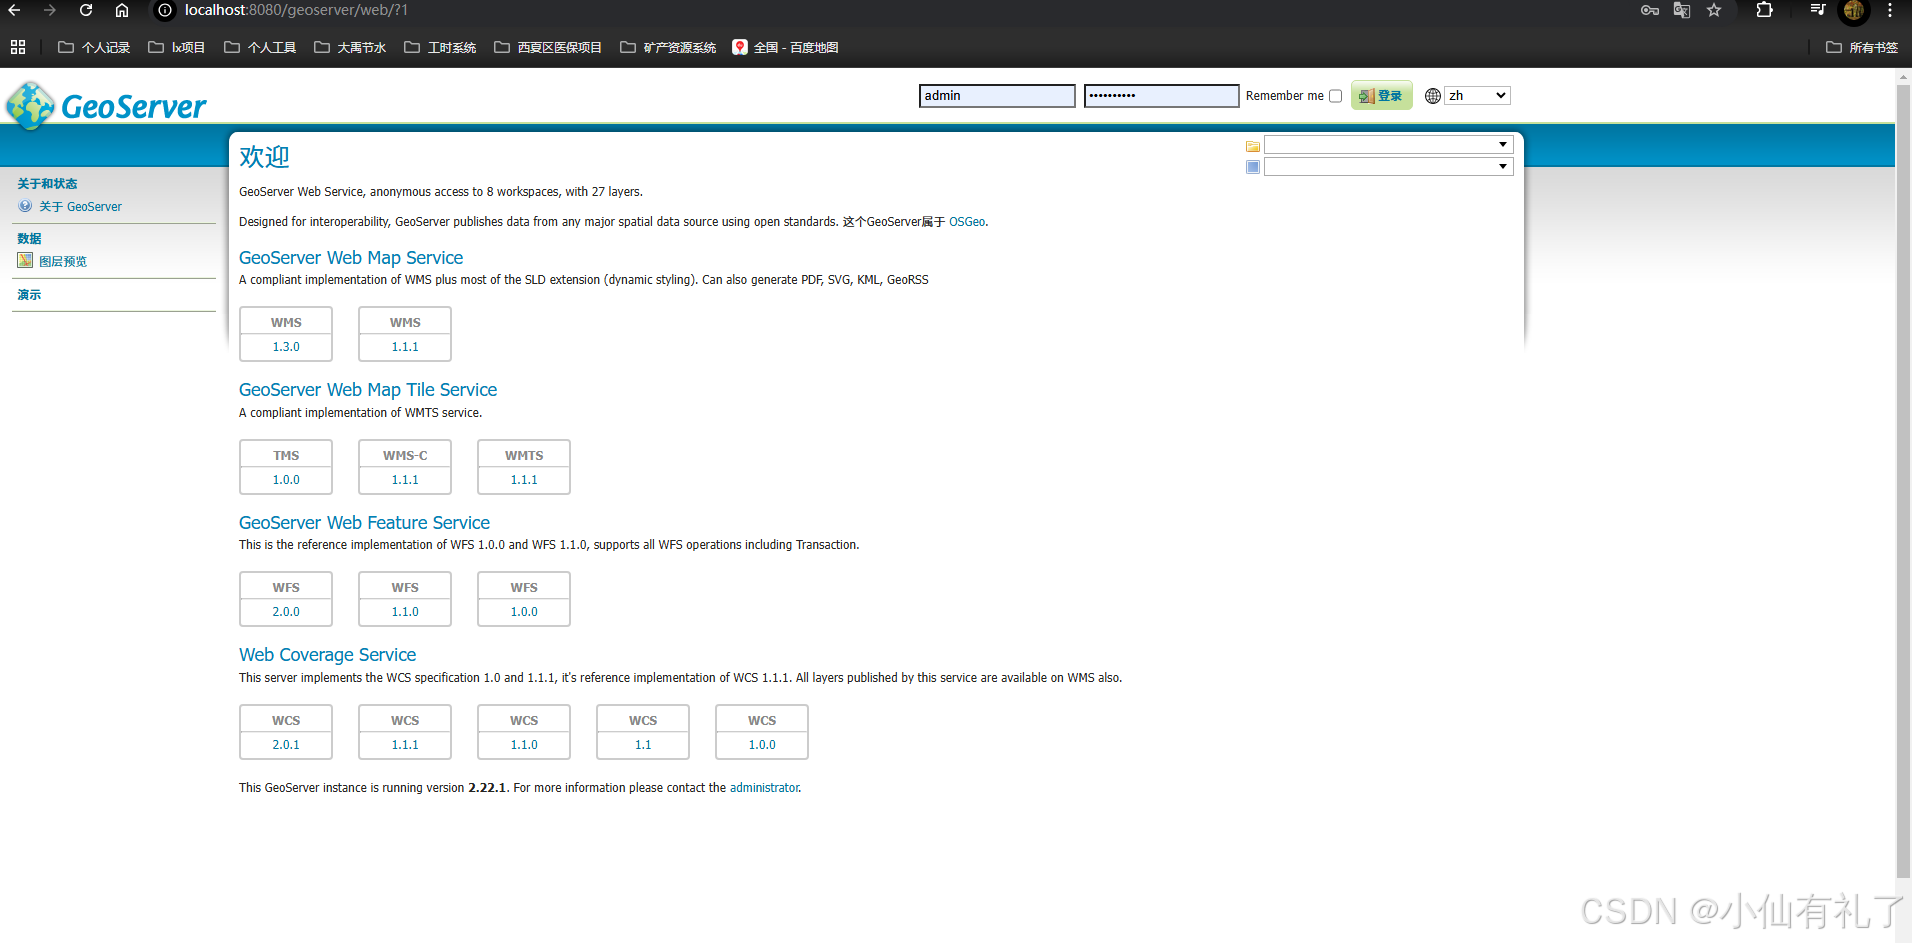This screenshot has width=1912, height=943.
Task: Click the browser address bar URL
Action: coord(296,10)
